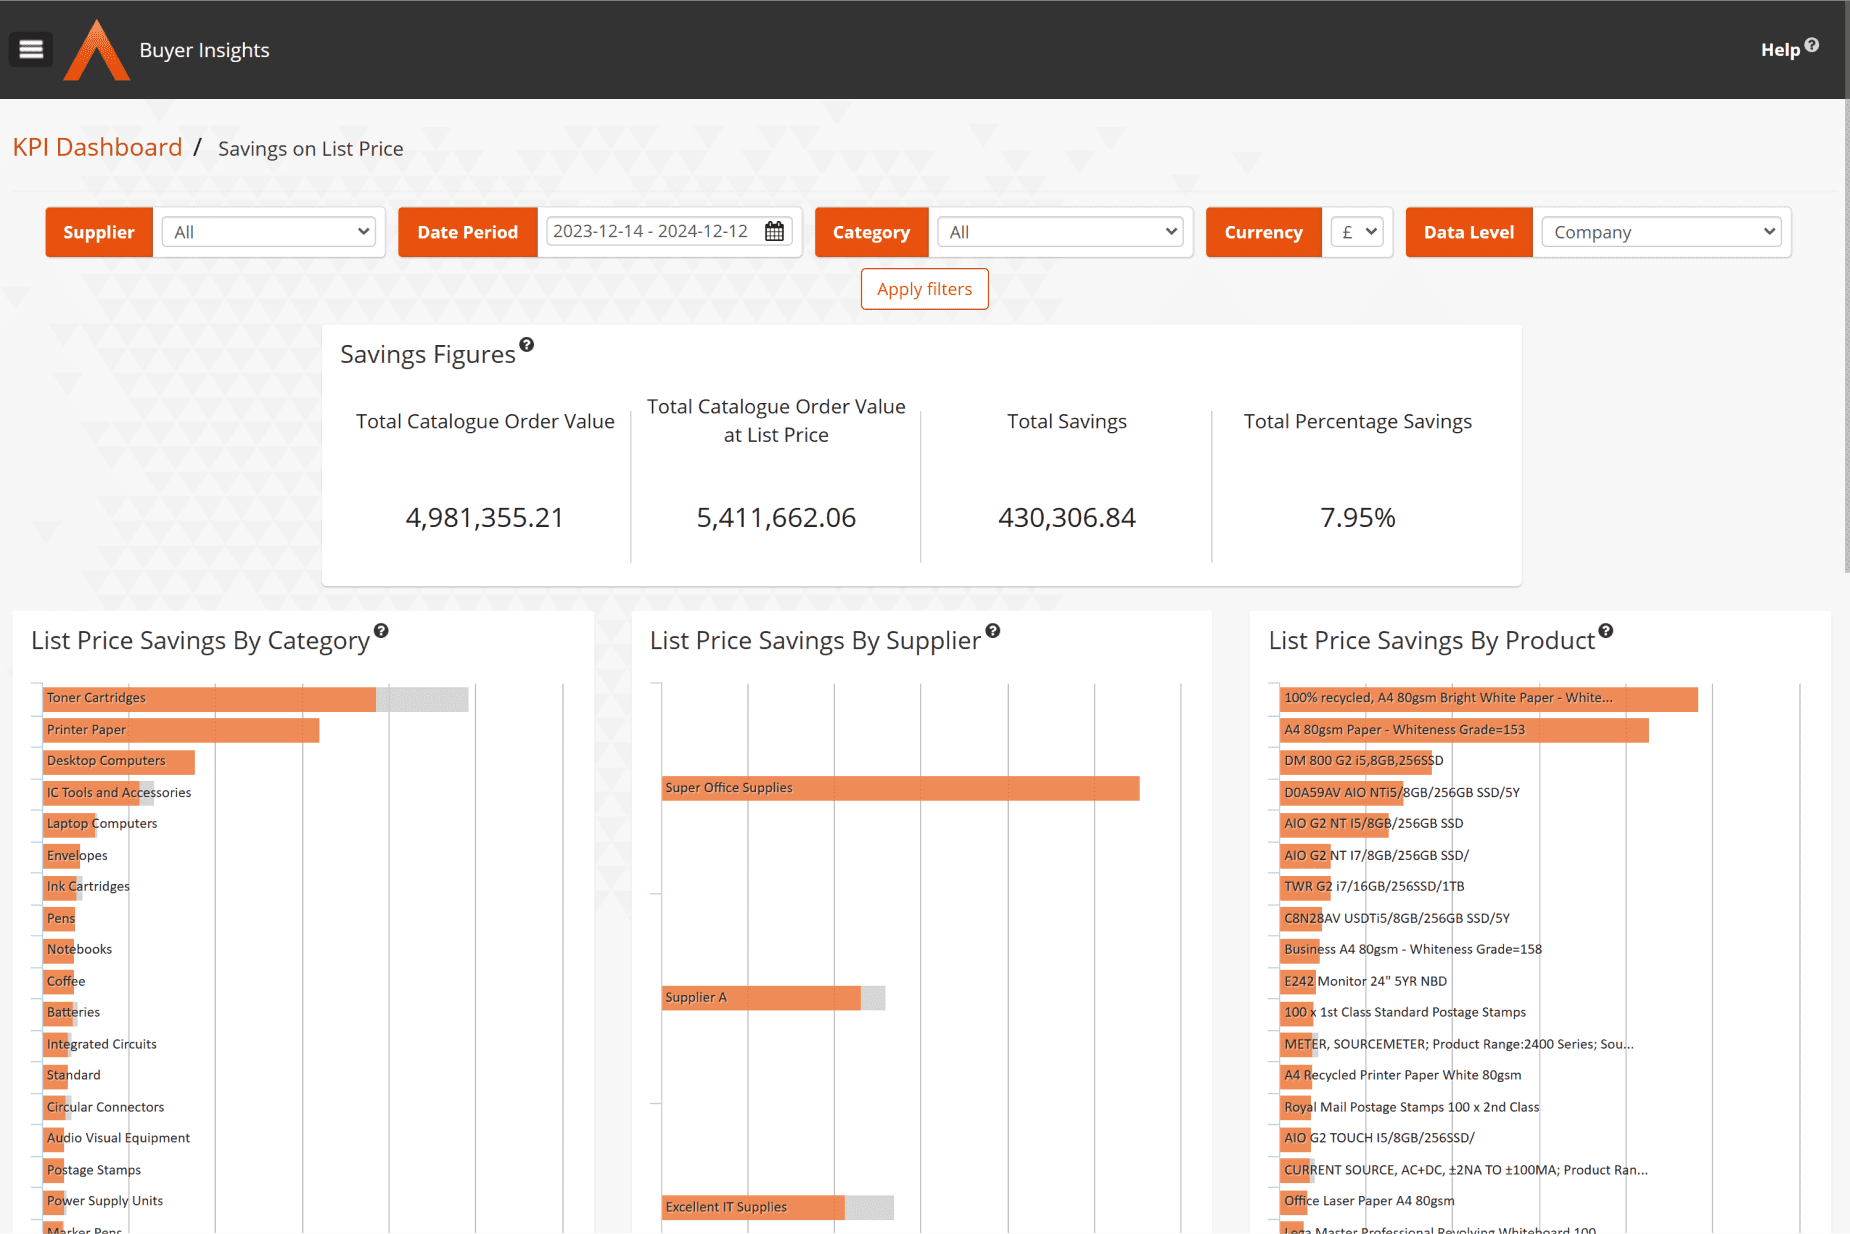This screenshot has height=1234, width=1850.
Task: Open the calendar date picker icon
Action: point(774,232)
